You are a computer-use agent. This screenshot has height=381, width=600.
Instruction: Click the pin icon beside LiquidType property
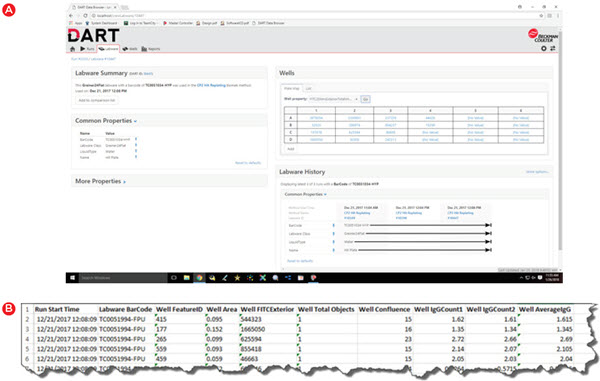tap(136, 151)
